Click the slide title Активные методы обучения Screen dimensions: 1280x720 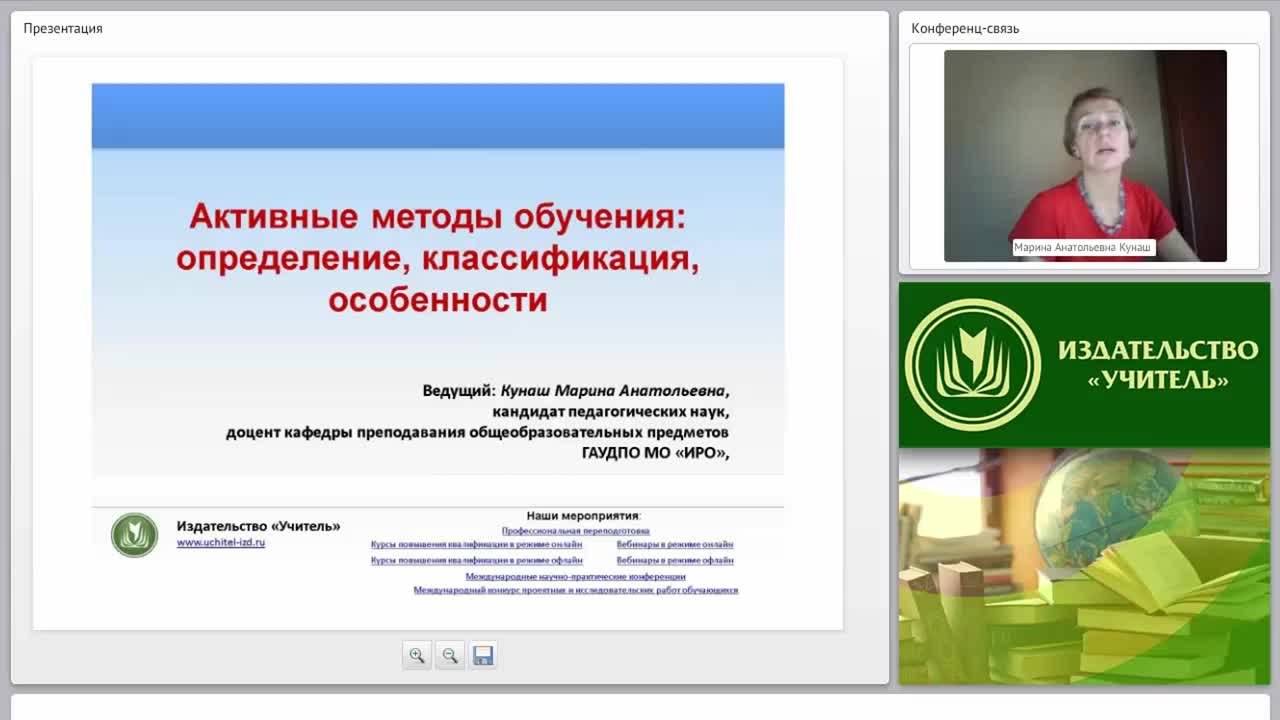tap(438, 258)
